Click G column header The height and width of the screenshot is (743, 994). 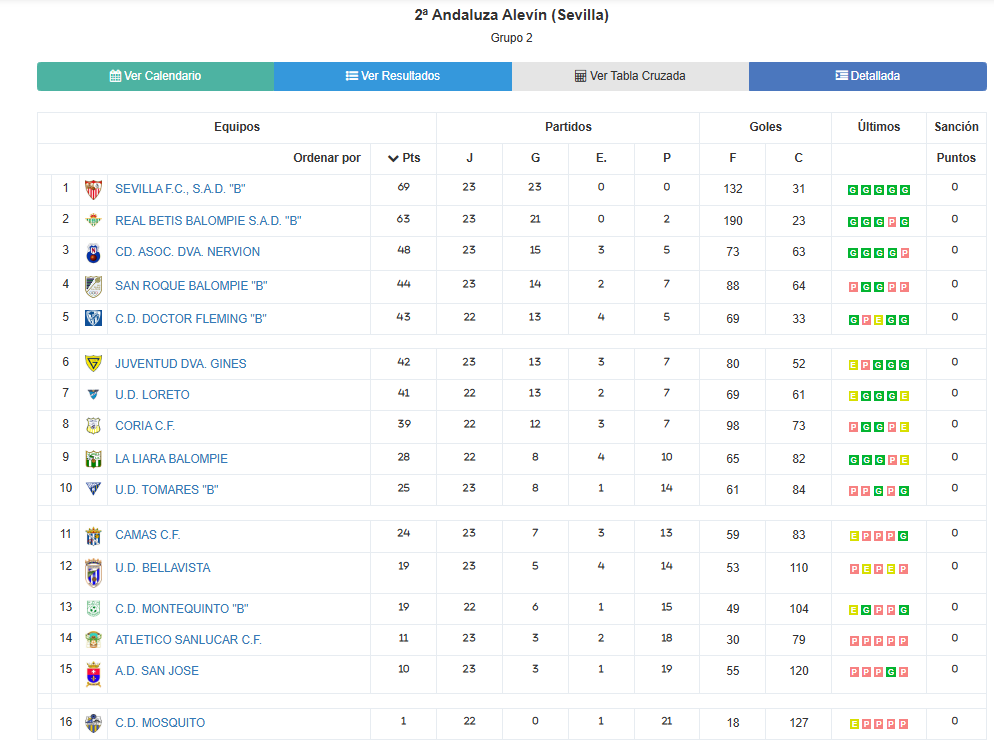coord(535,158)
